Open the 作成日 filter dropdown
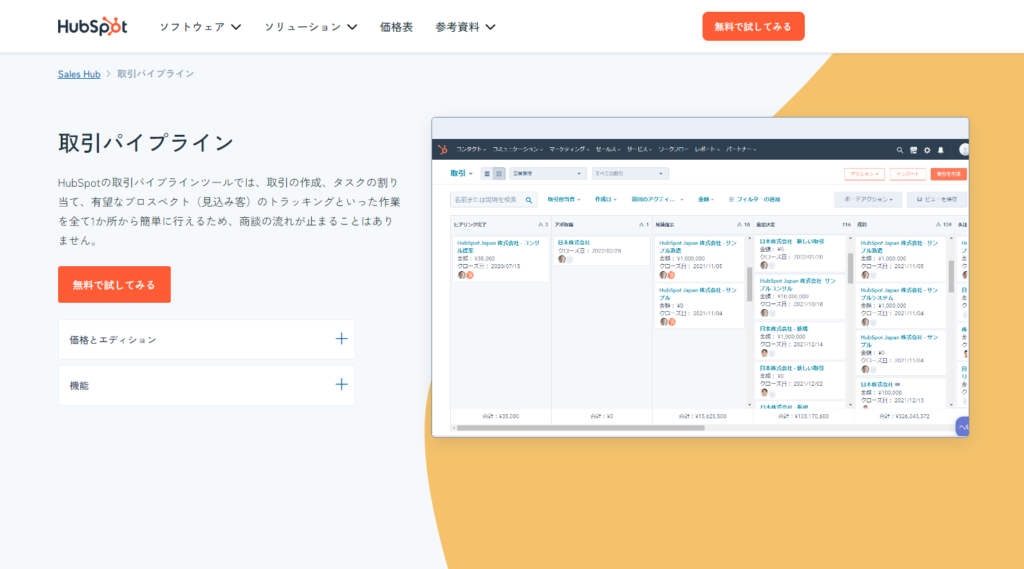This screenshot has height=569, width=1024. coord(605,199)
